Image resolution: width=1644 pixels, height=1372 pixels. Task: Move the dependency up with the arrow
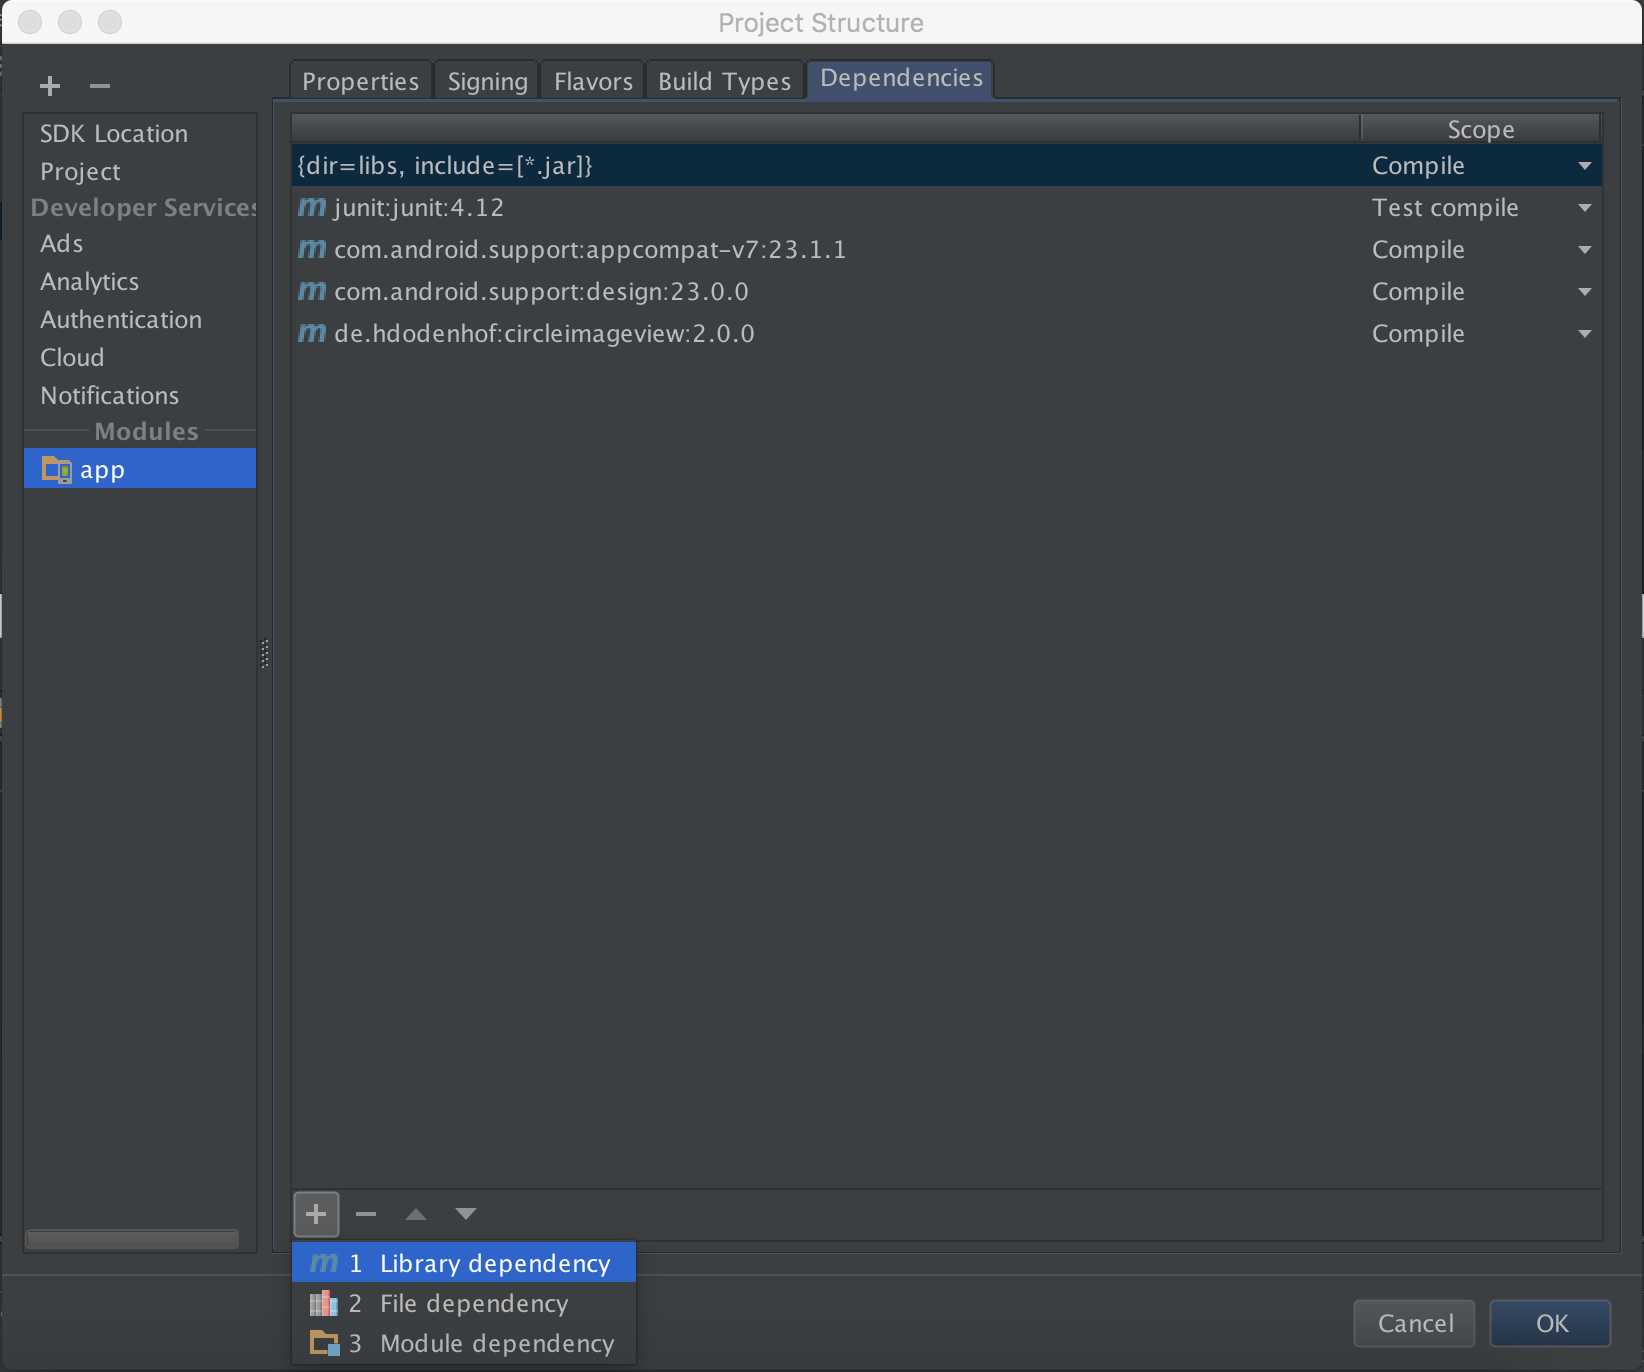(416, 1214)
